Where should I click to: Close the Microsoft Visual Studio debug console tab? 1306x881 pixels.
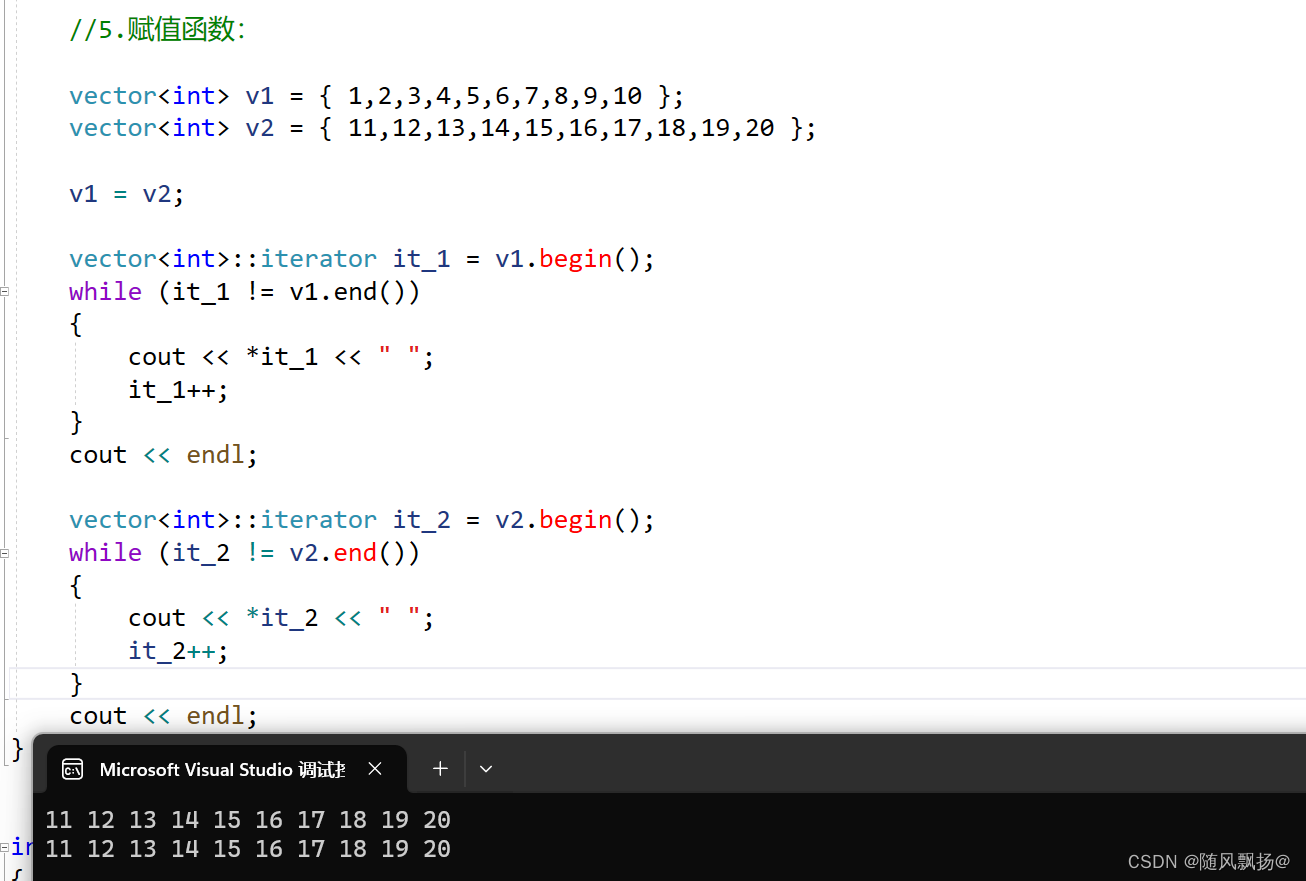[375, 769]
